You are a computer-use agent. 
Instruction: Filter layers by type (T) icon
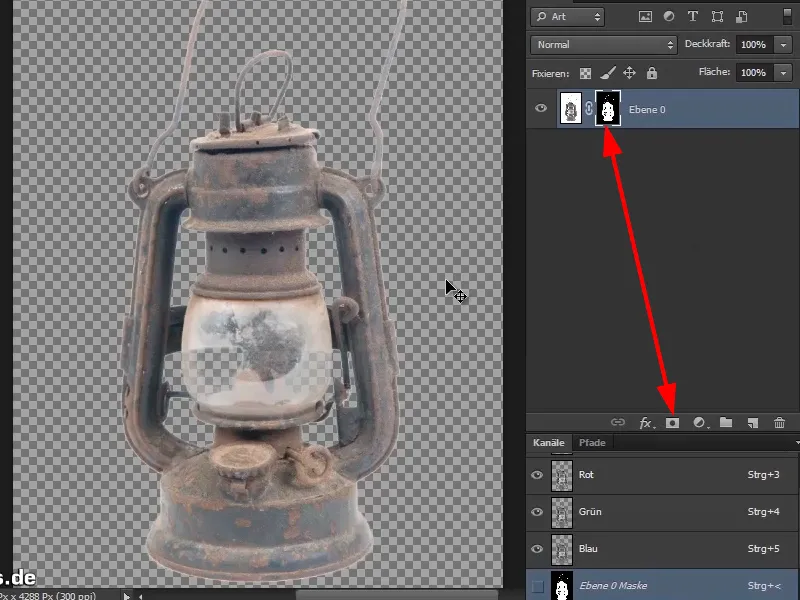692,16
